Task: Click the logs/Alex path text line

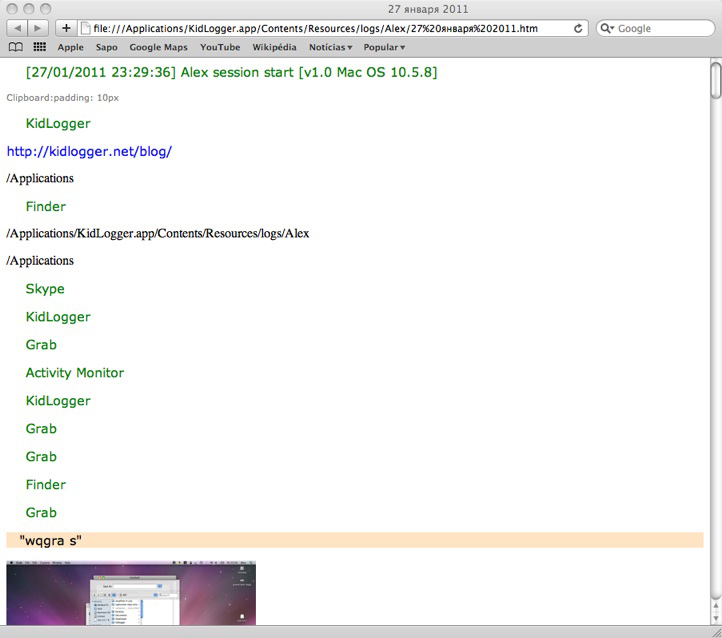Action: (x=157, y=233)
